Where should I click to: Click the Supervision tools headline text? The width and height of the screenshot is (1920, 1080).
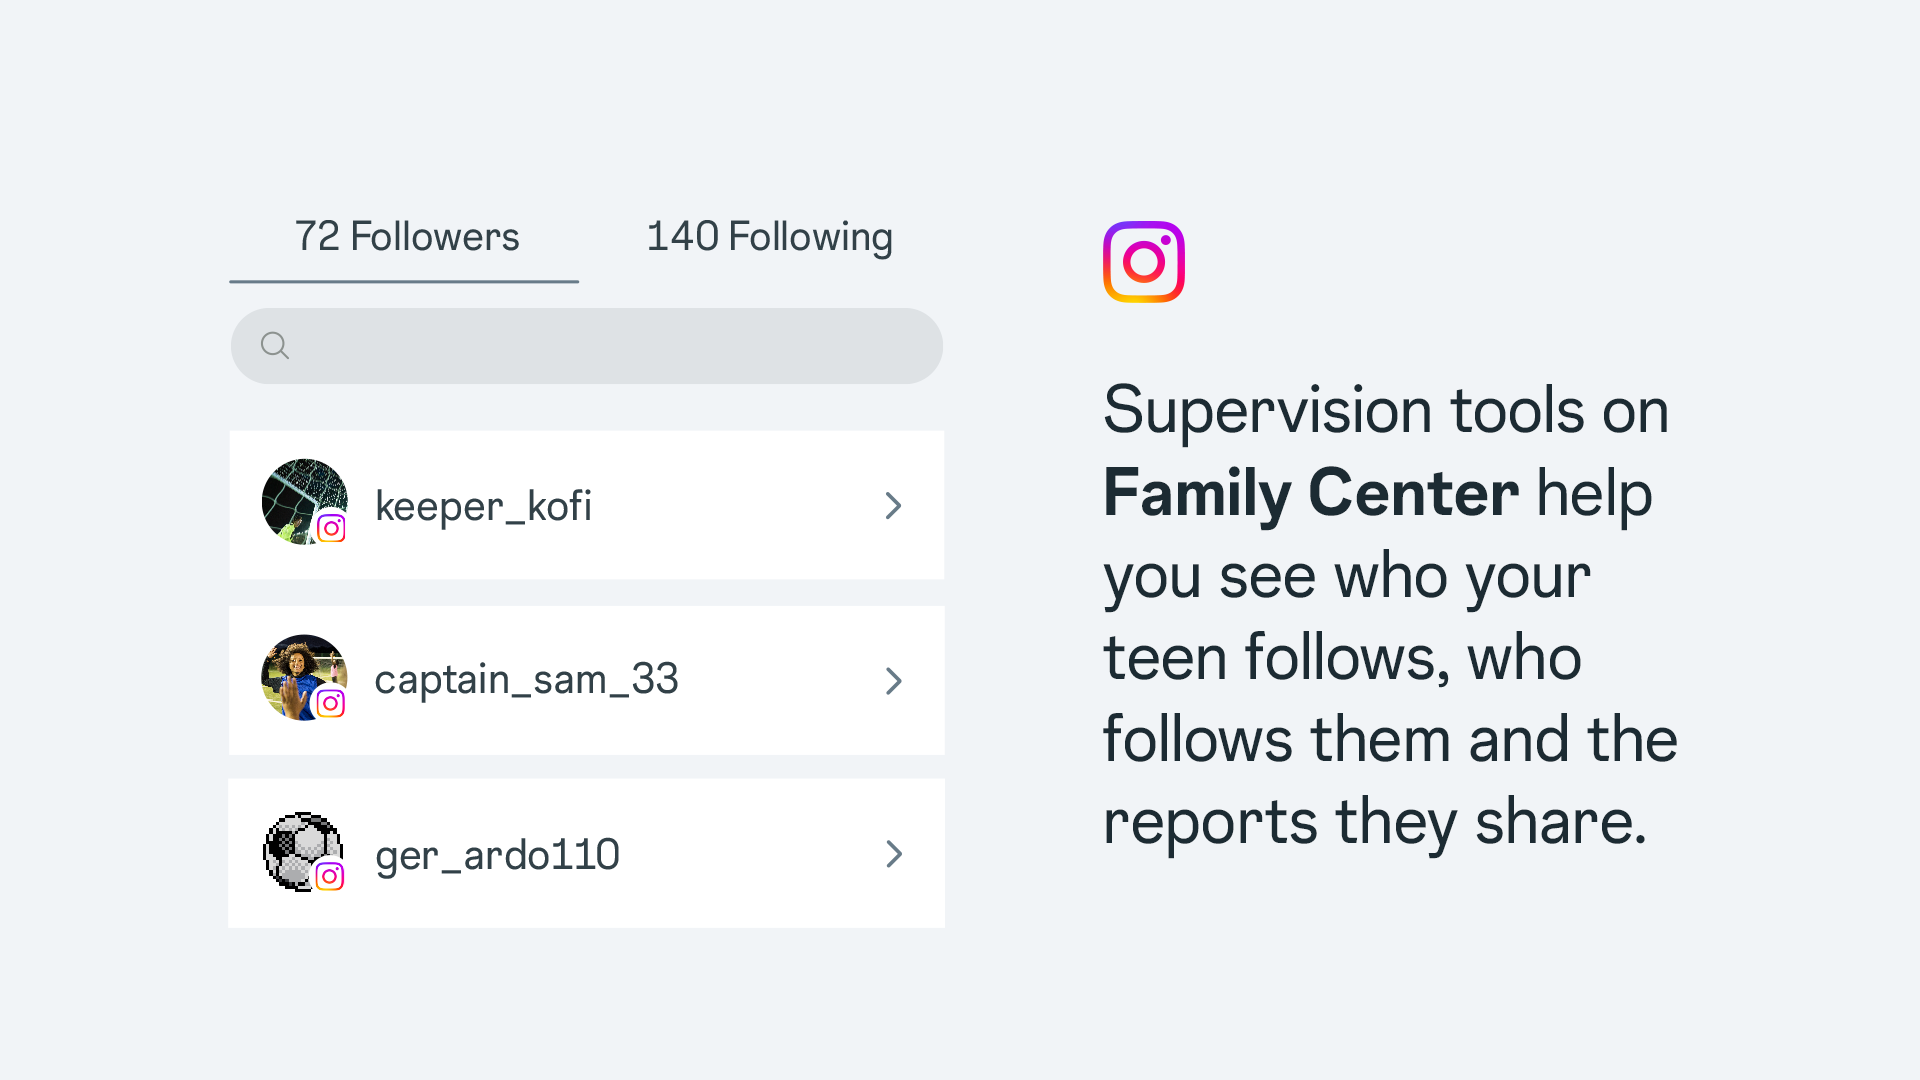click(1385, 411)
